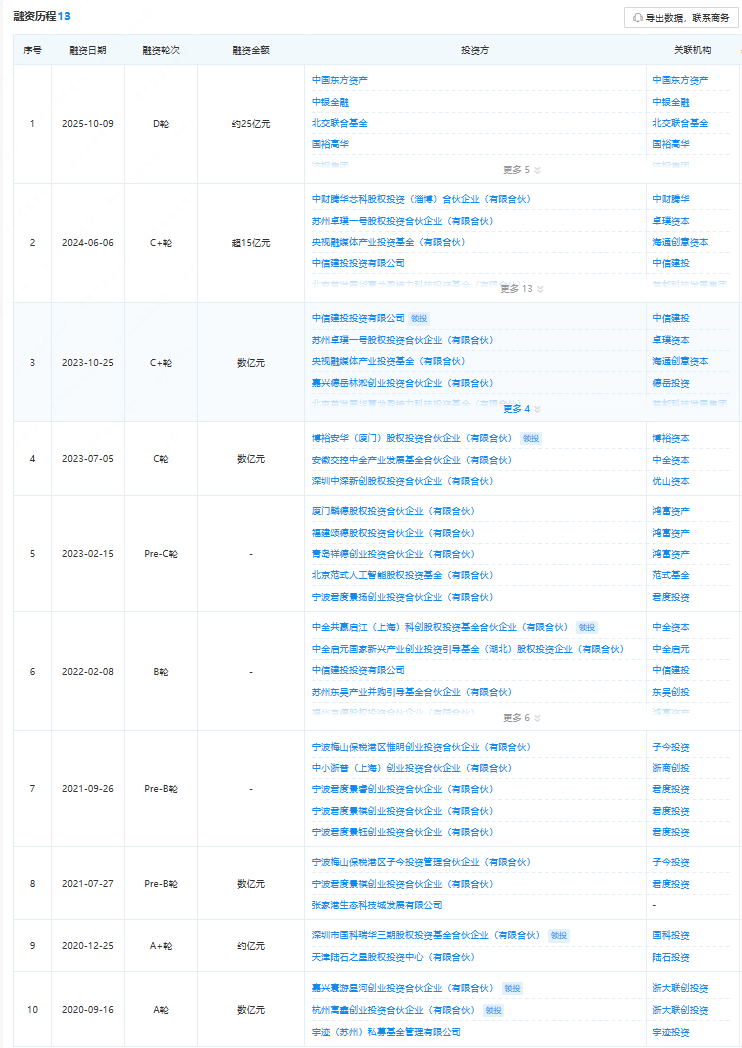The image size is (742, 1048).
Task: Click the 融资金额 column header
Action: pos(251,50)
